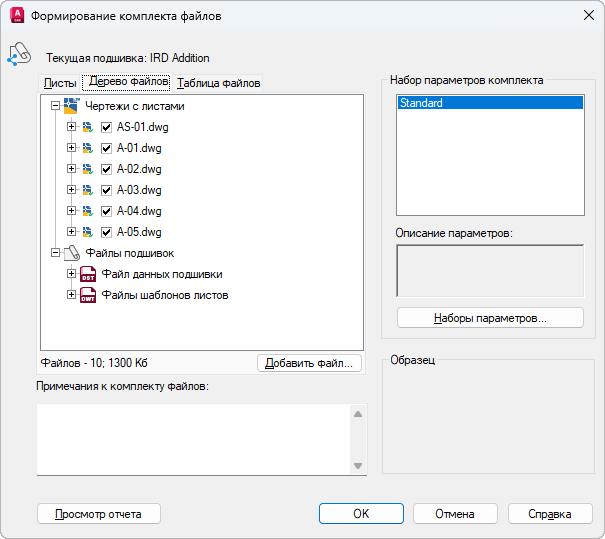Switch to the Листы tab
Screen dimensions: 605x539
tap(60, 83)
